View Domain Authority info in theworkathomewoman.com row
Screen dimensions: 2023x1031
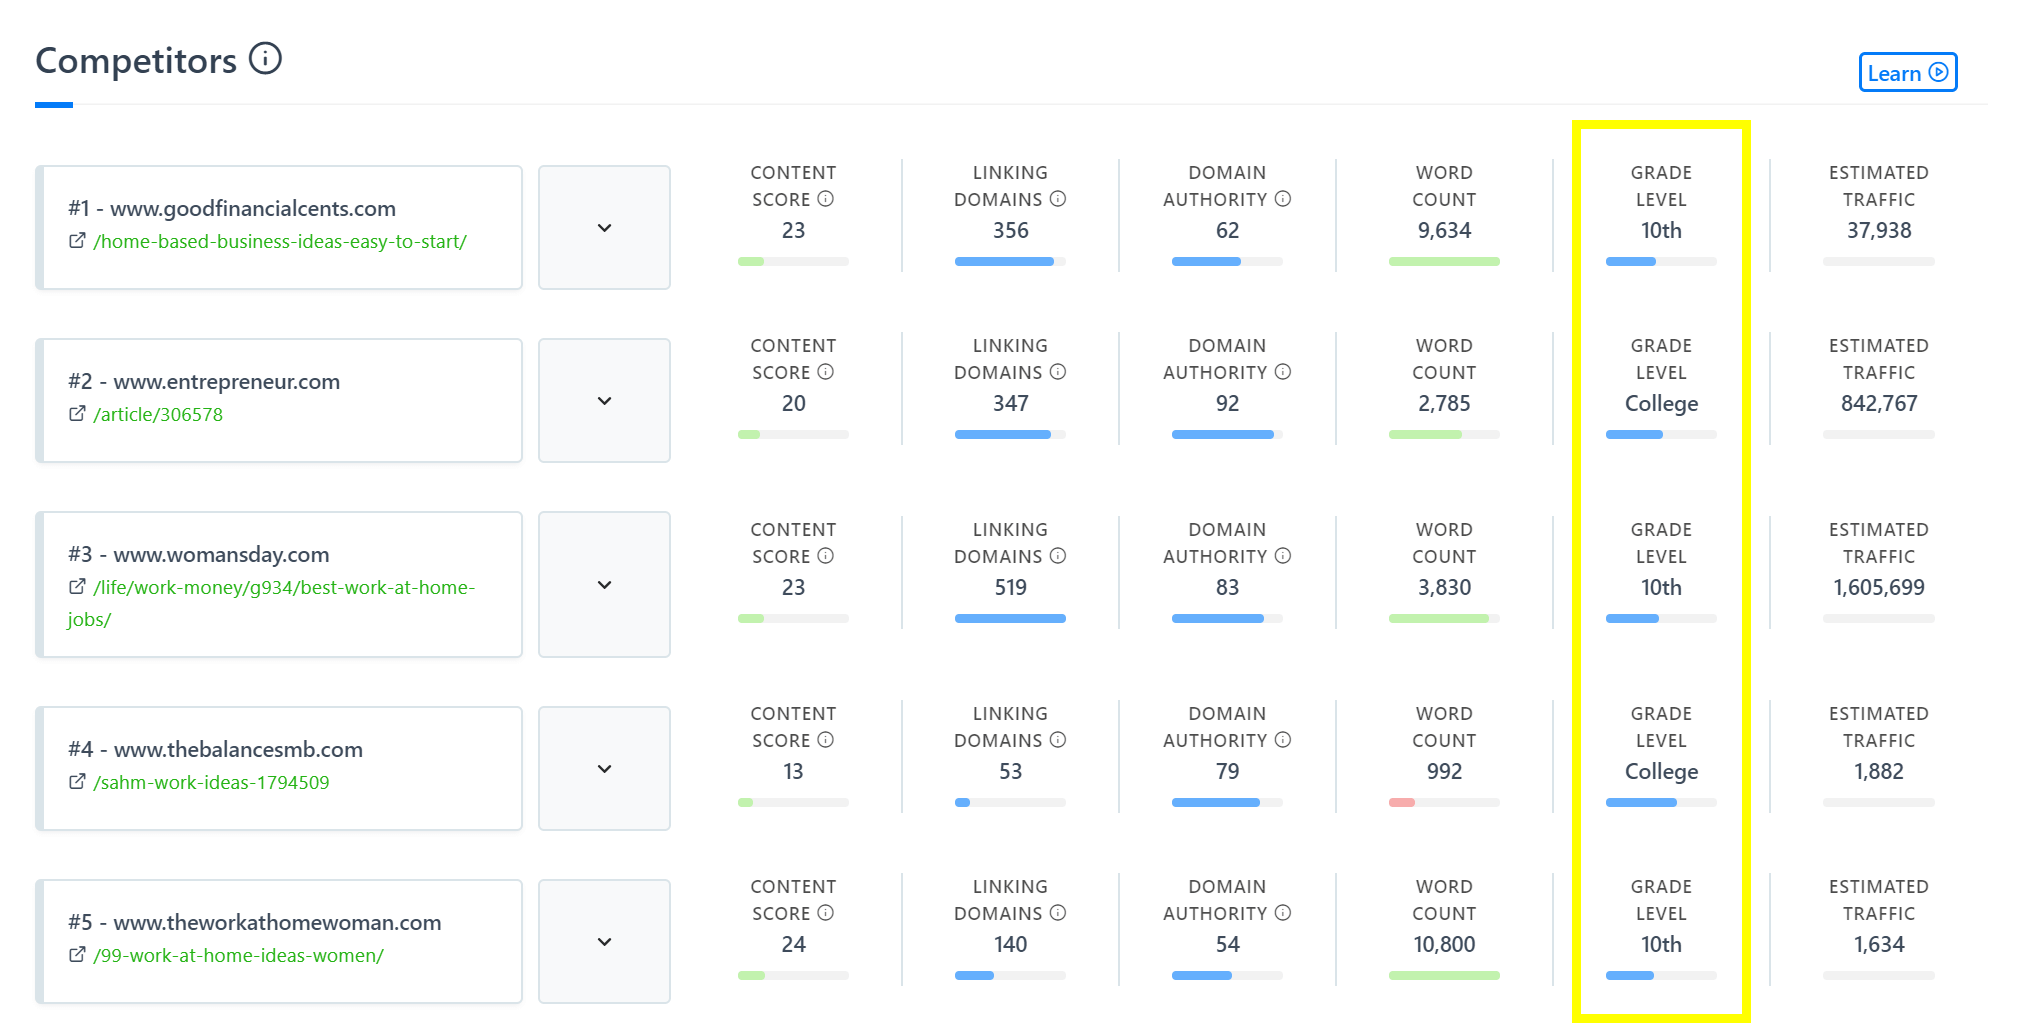click(1283, 913)
